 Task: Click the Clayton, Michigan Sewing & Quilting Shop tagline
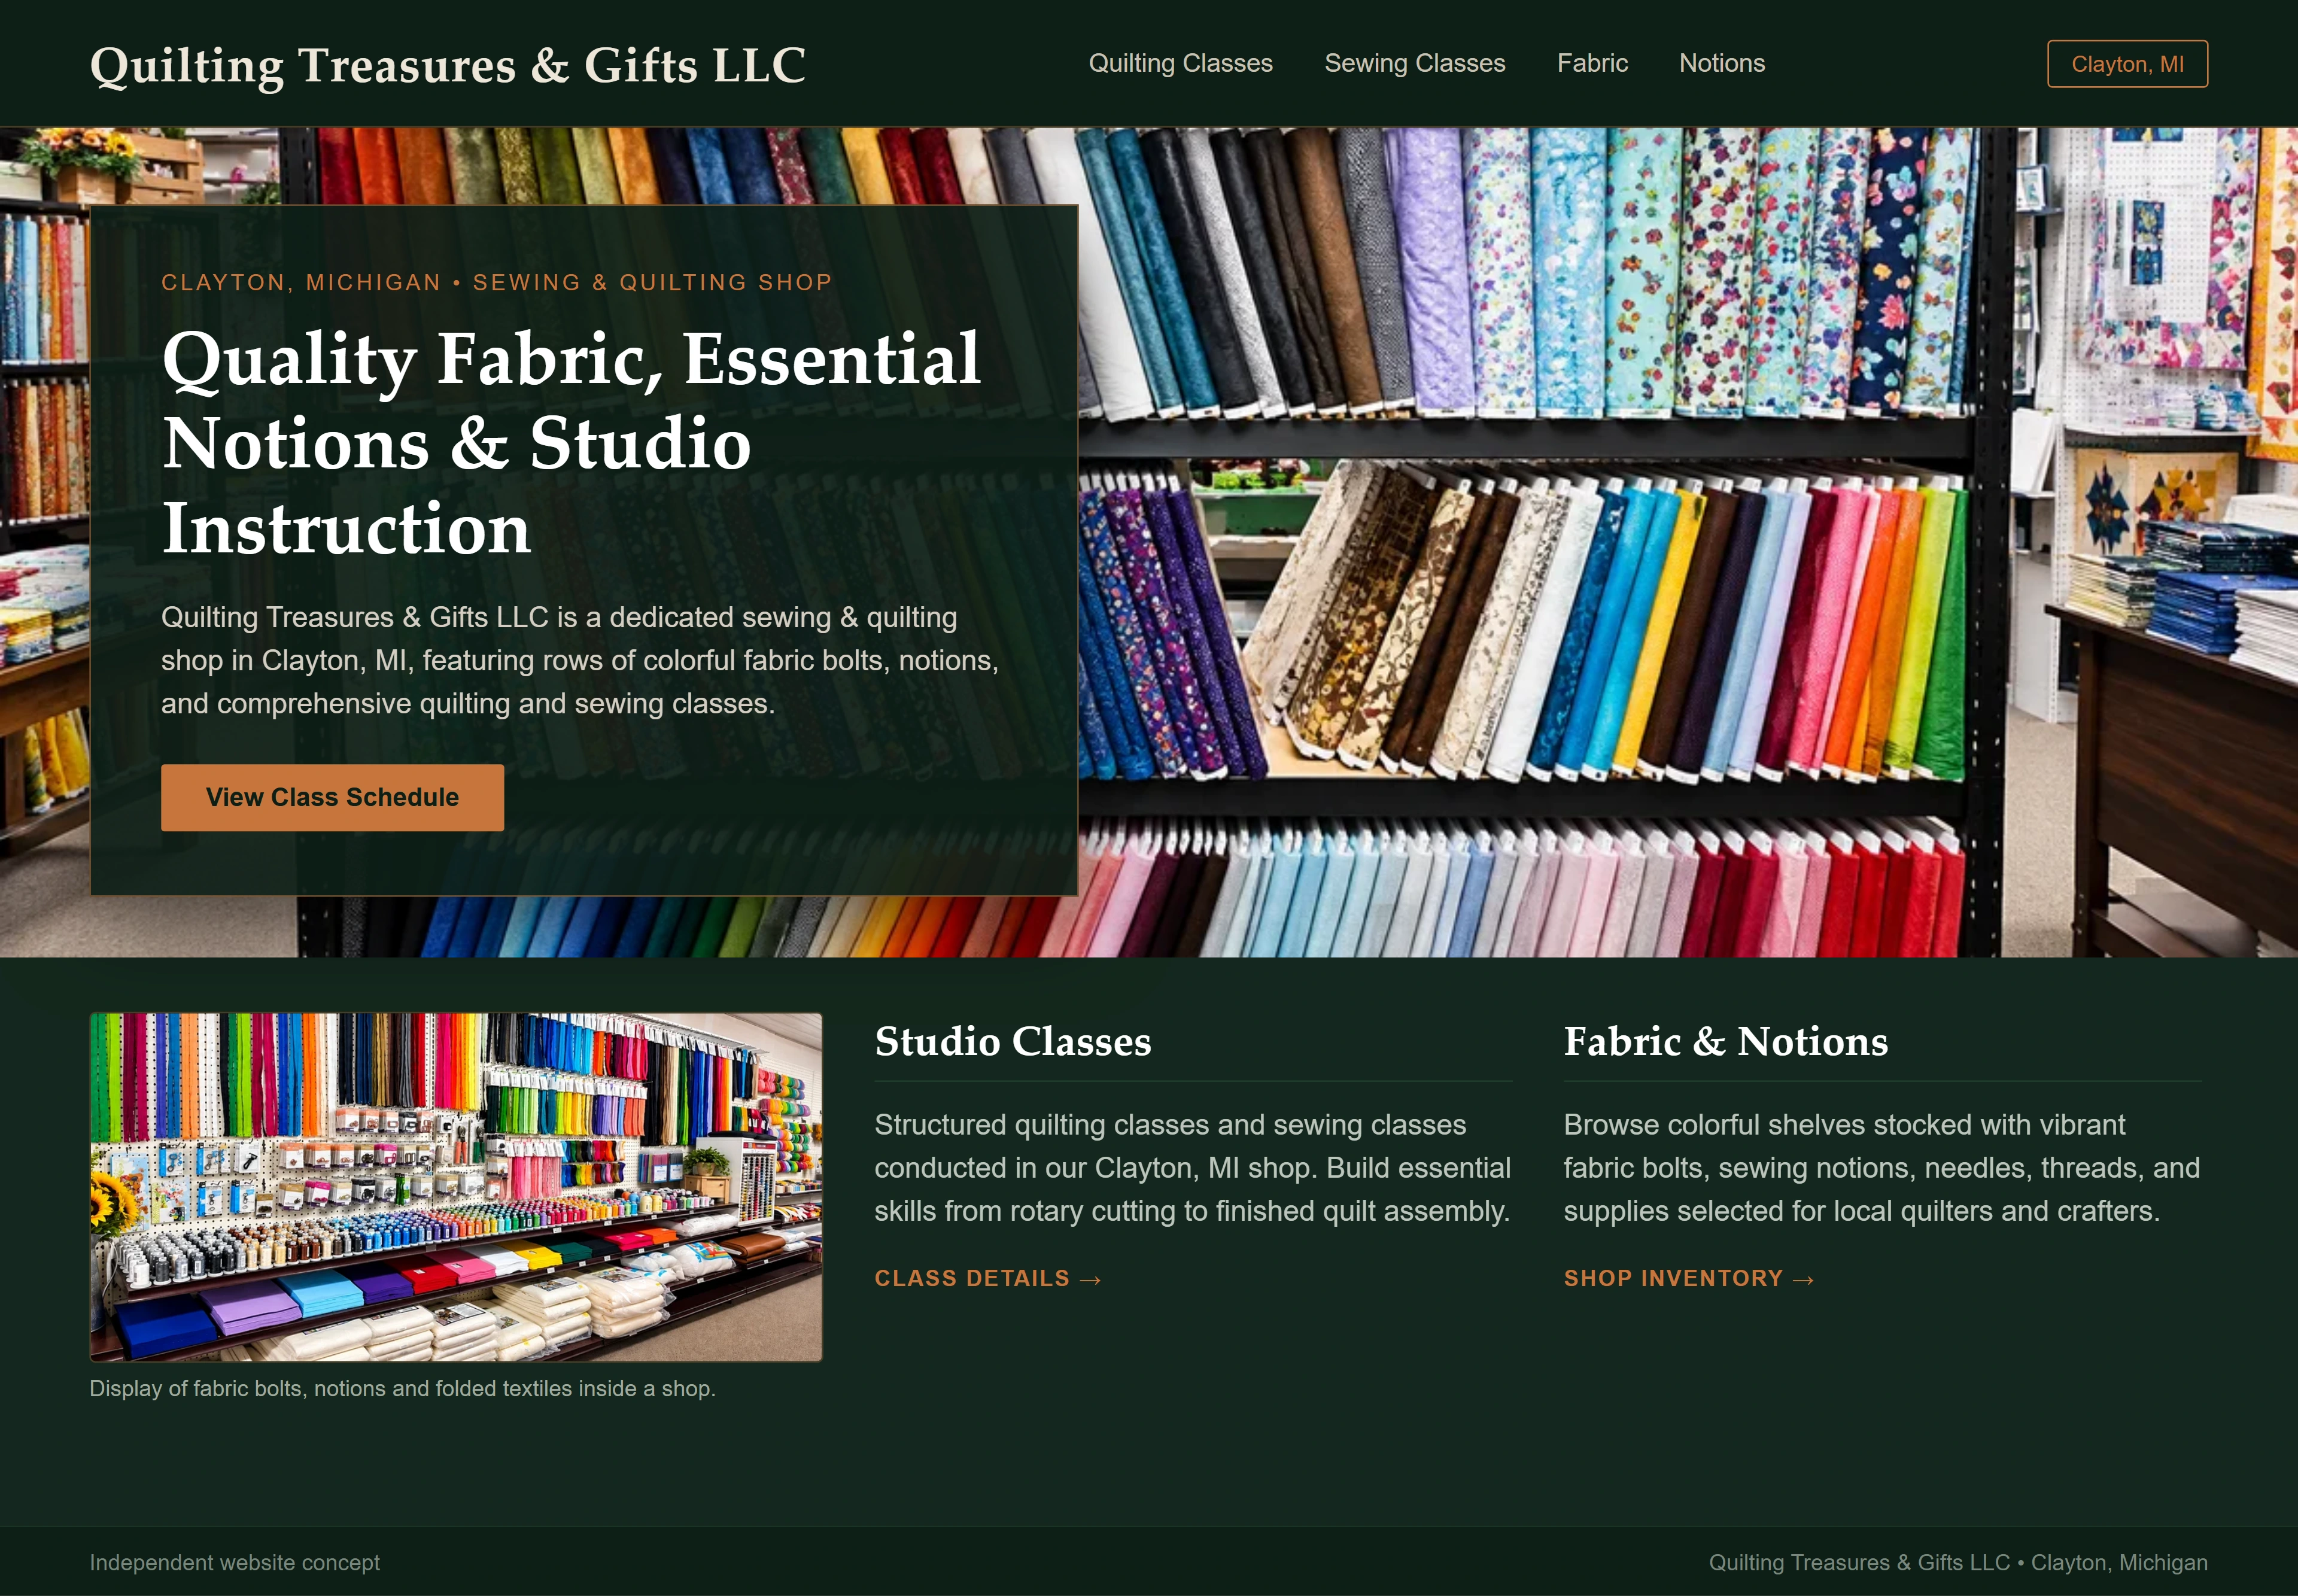tap(496, 282)
